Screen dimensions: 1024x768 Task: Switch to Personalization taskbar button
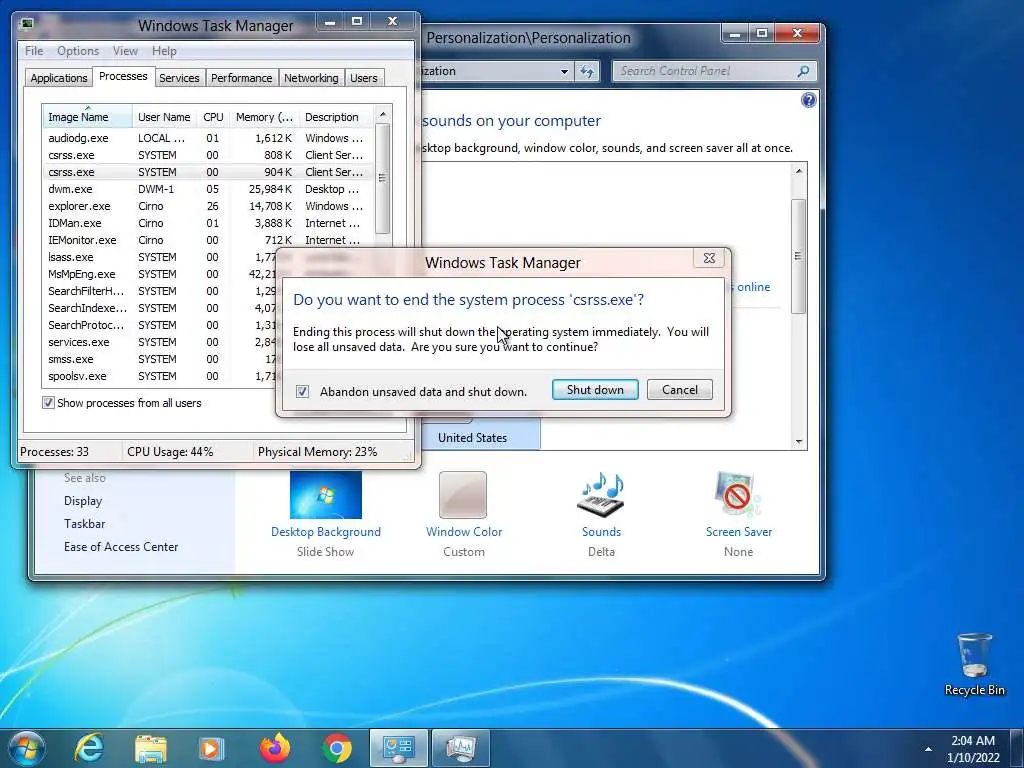[398, 748]
